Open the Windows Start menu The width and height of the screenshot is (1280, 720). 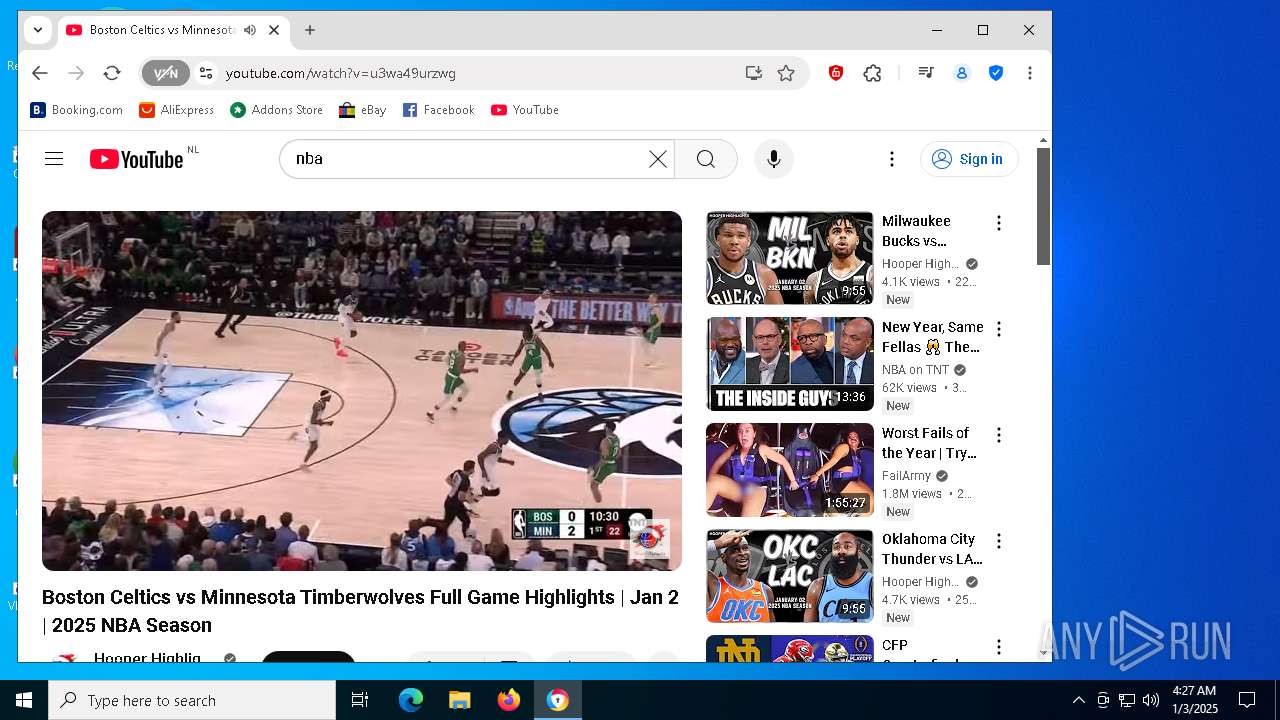tap(24, 700)
